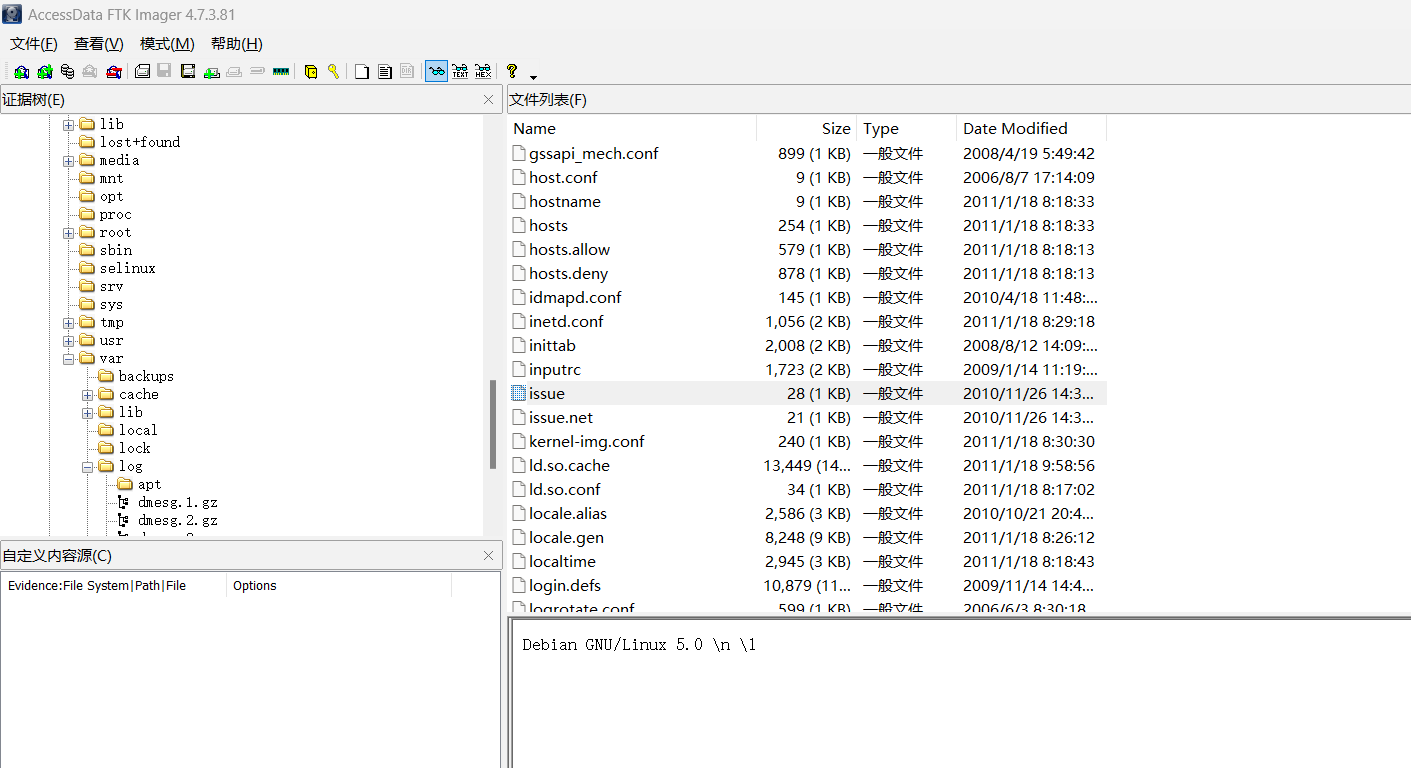Expand the root folder node
This screenshot has width=1411, height=768.
69,233
